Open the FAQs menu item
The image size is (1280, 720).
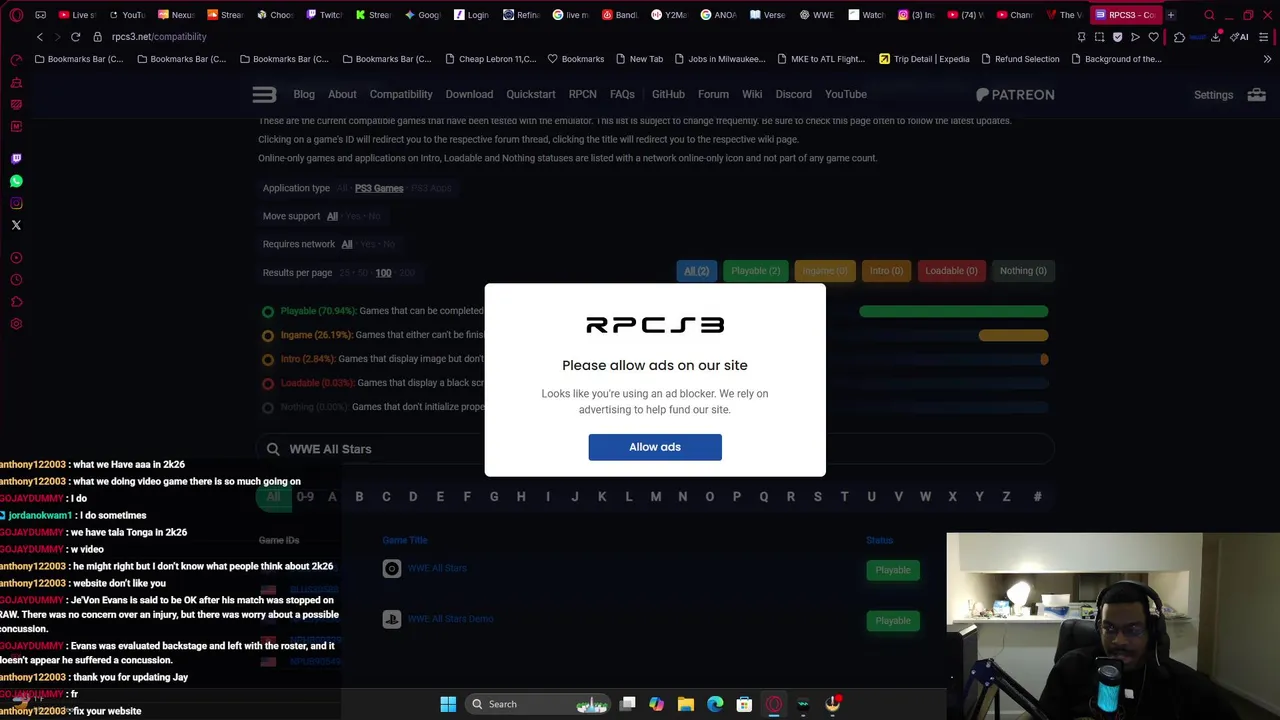[x=622, y=95]
